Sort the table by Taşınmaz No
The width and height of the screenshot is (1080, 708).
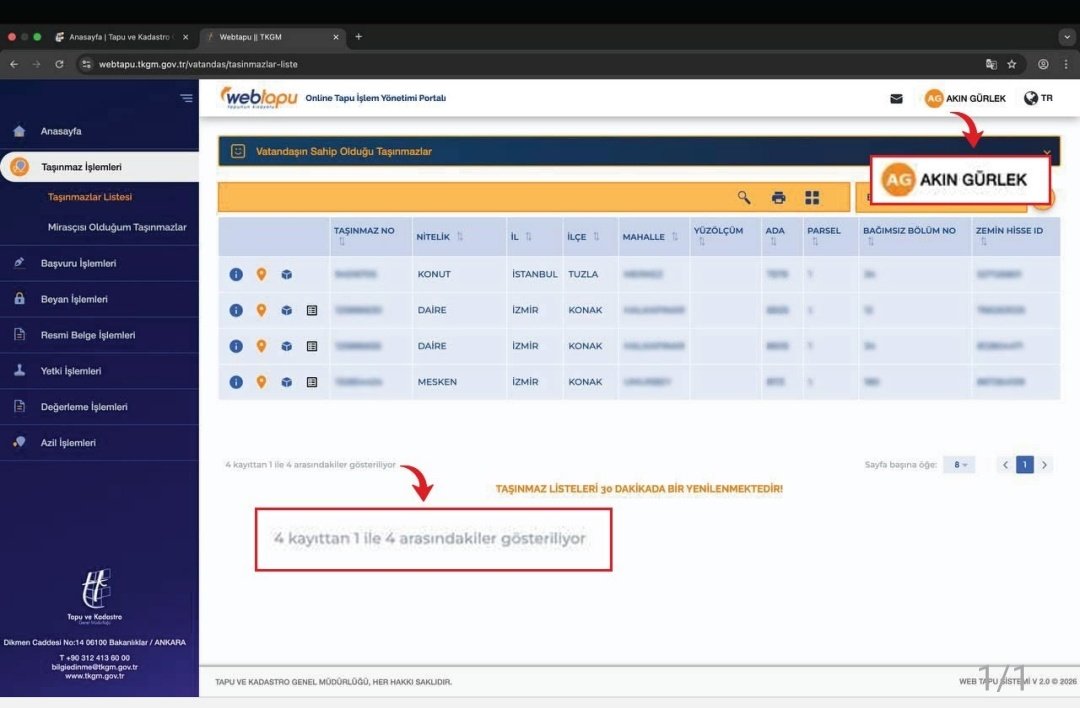(342, 242)
